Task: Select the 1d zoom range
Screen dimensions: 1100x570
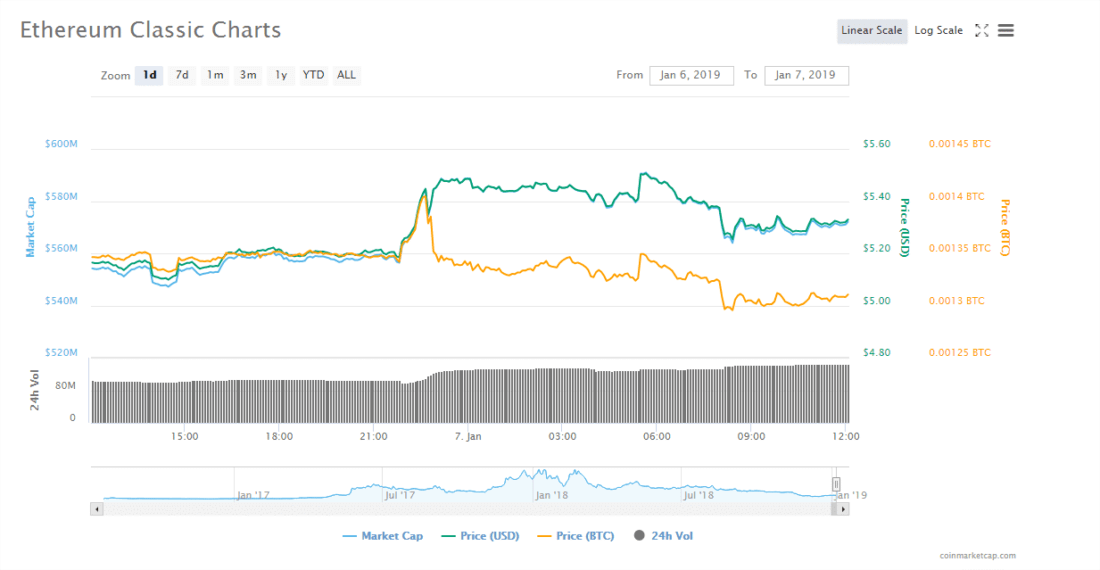Action: pyautogui.click(x=149, y=75)
